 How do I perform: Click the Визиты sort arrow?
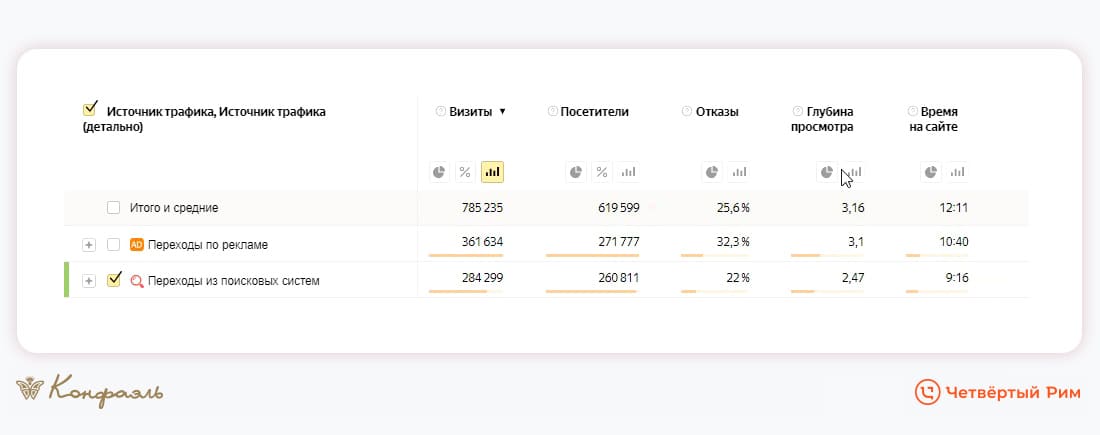(502, 112)
